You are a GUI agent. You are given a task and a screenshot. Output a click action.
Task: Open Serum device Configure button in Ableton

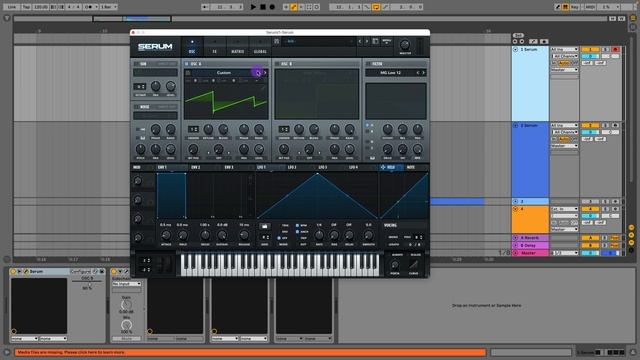pos(80,271)
